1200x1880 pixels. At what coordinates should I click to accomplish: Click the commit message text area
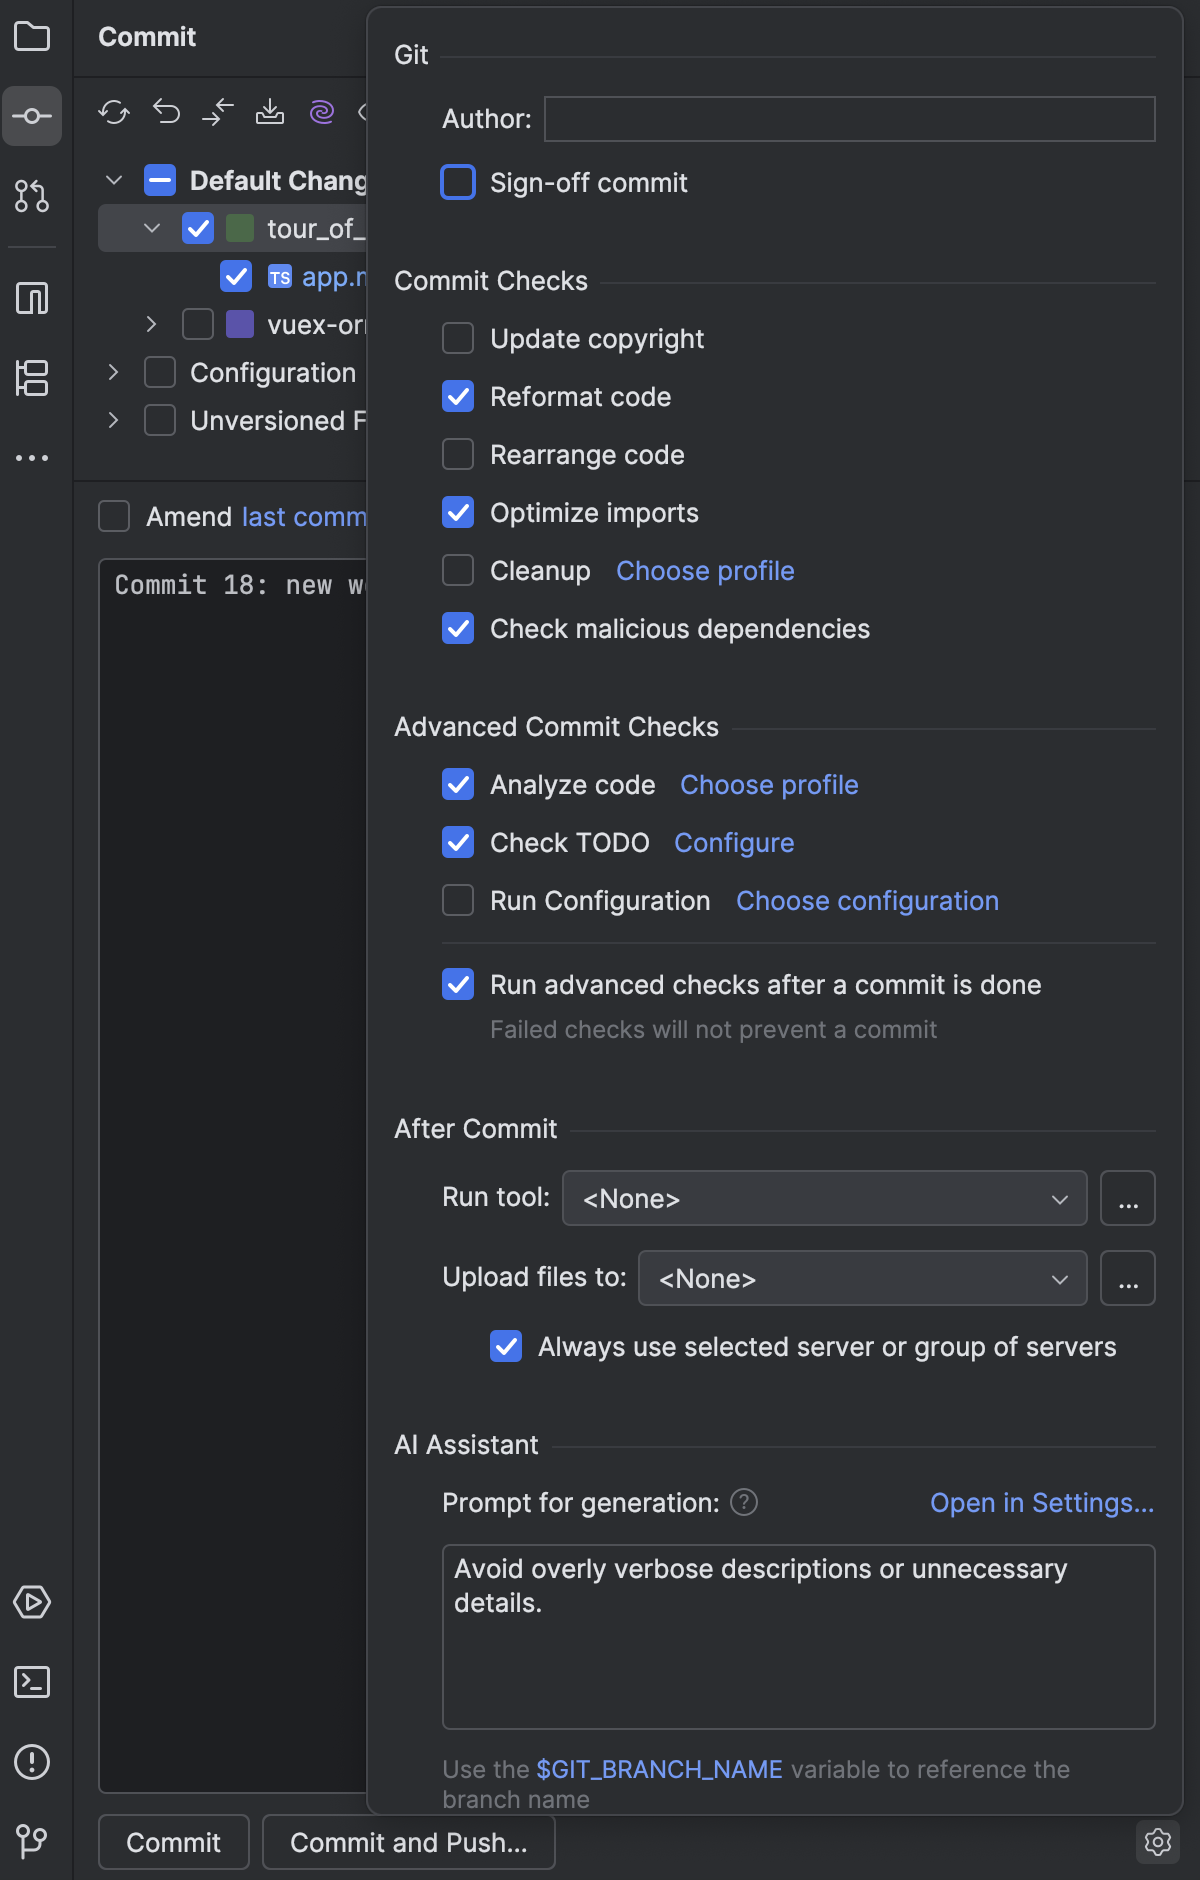point(233,1175)
